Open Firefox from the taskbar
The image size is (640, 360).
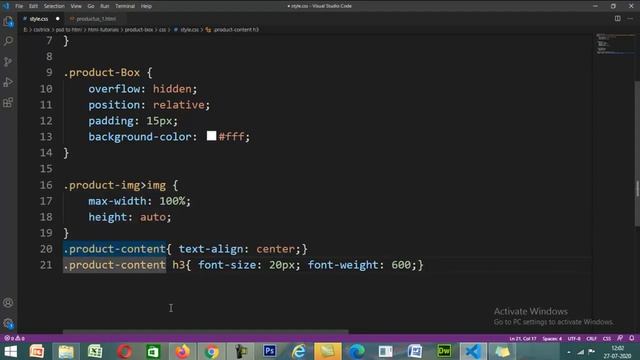click(182, 351)
